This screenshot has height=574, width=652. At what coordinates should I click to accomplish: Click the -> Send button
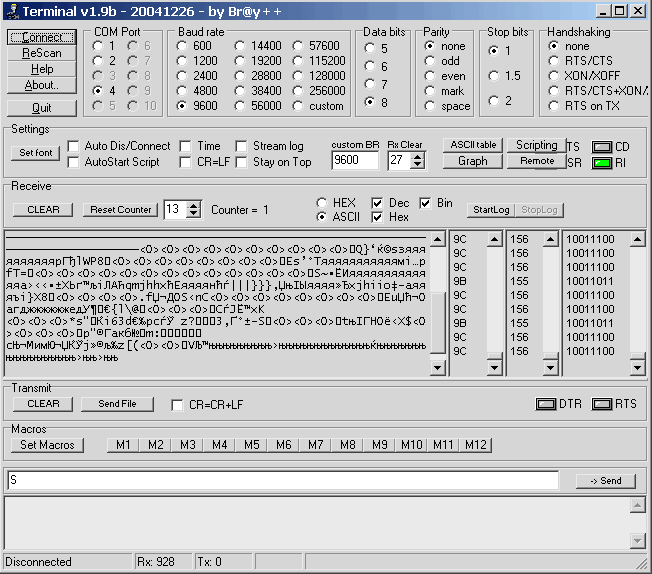(x=606, y=481)
